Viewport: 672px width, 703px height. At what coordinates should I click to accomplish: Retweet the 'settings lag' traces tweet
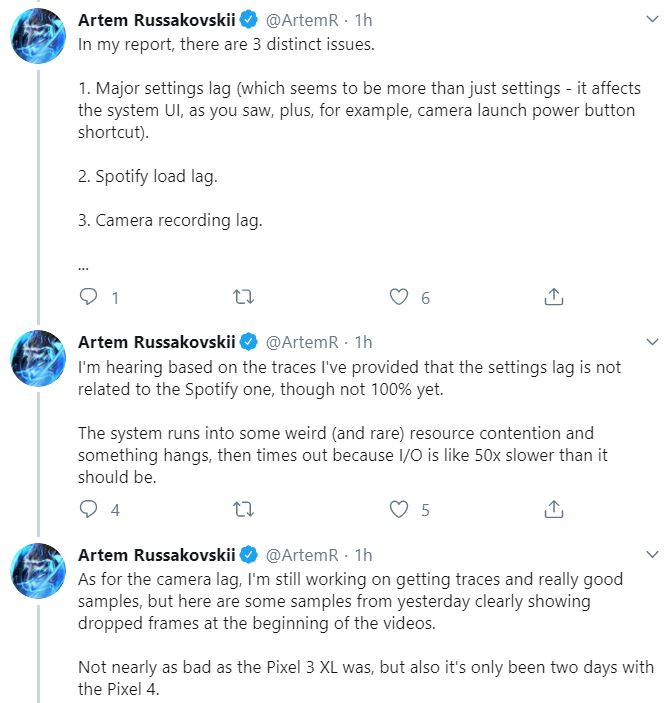(243, 509)
